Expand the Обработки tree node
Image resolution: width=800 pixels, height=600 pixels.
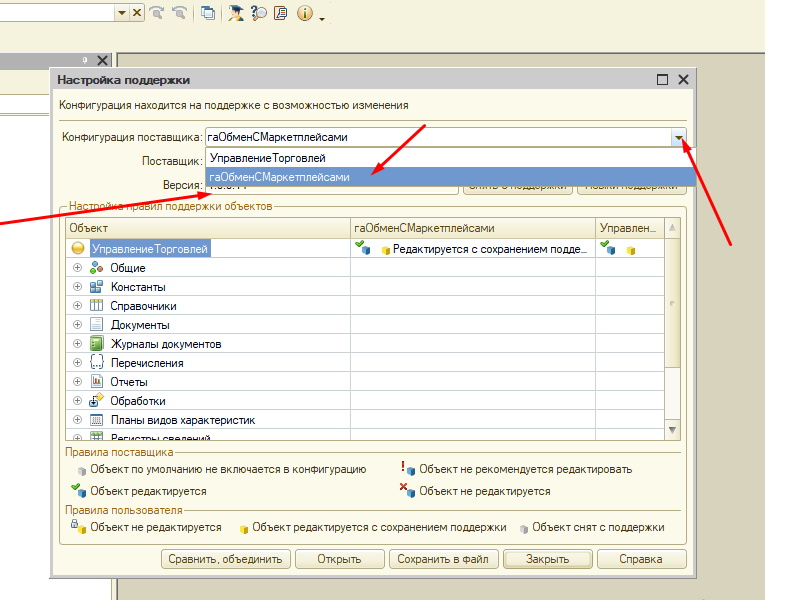point(78,401)
